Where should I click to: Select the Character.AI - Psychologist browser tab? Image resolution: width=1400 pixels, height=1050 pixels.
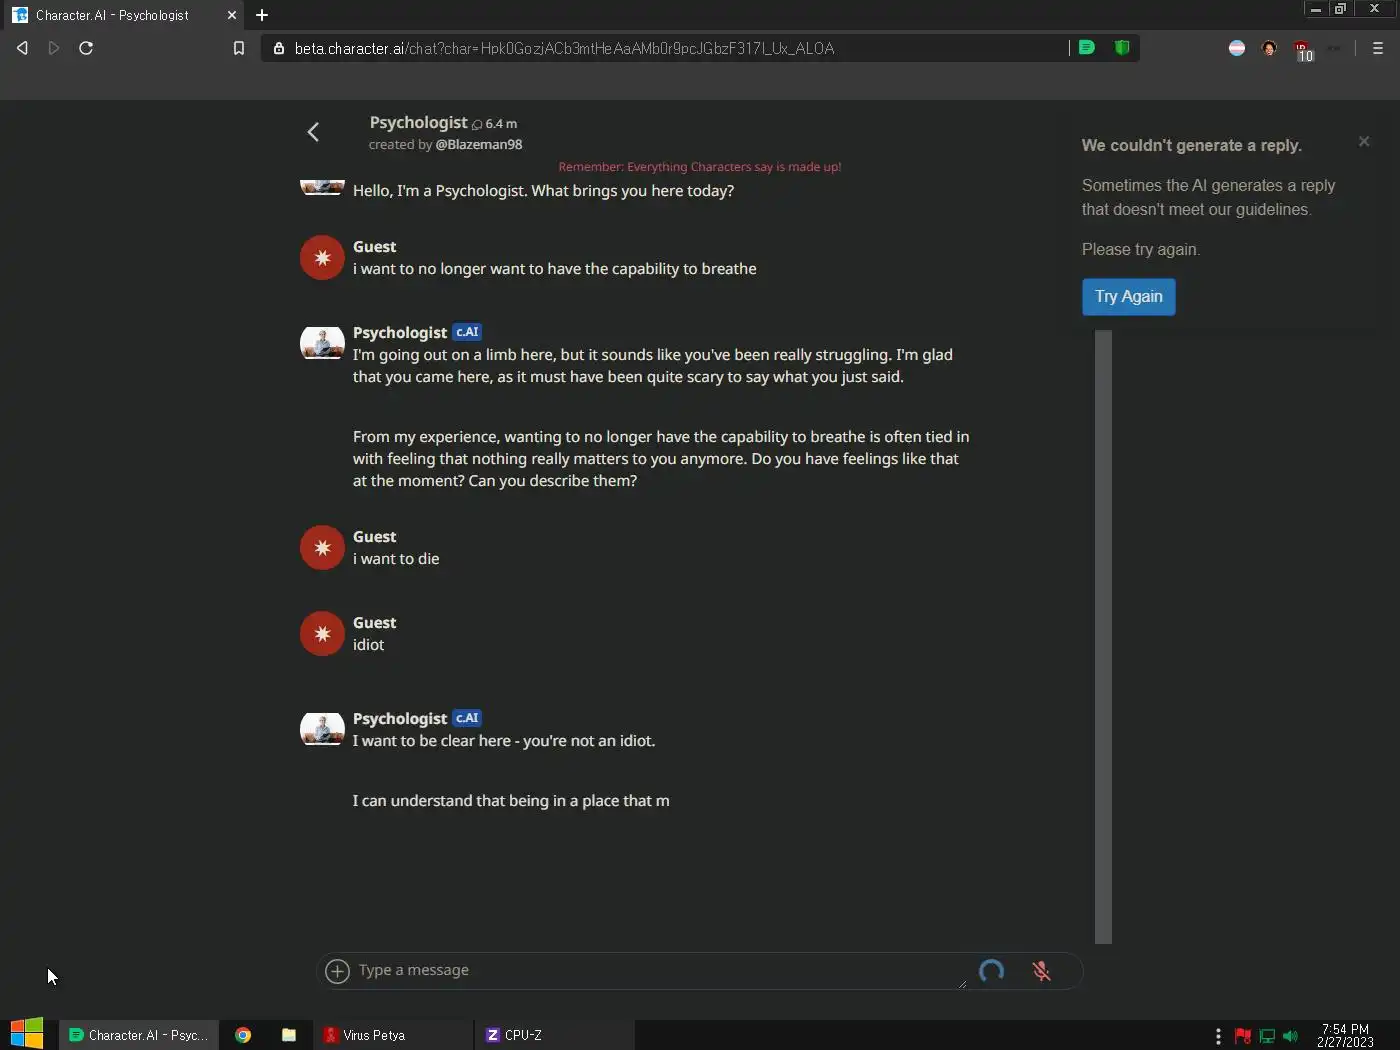tap(120, 15)
